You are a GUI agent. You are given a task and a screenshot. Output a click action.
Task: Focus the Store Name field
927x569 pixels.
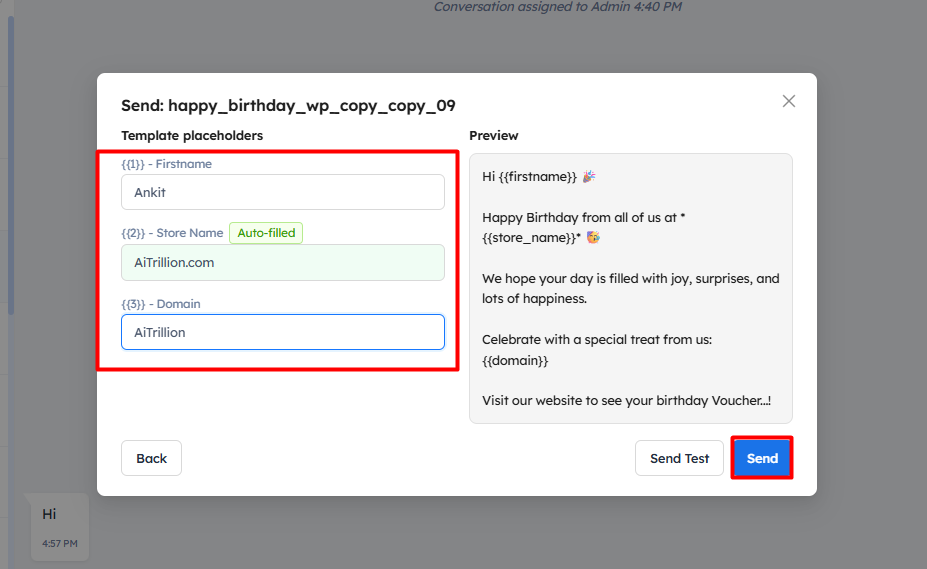(x=282, y=263)
